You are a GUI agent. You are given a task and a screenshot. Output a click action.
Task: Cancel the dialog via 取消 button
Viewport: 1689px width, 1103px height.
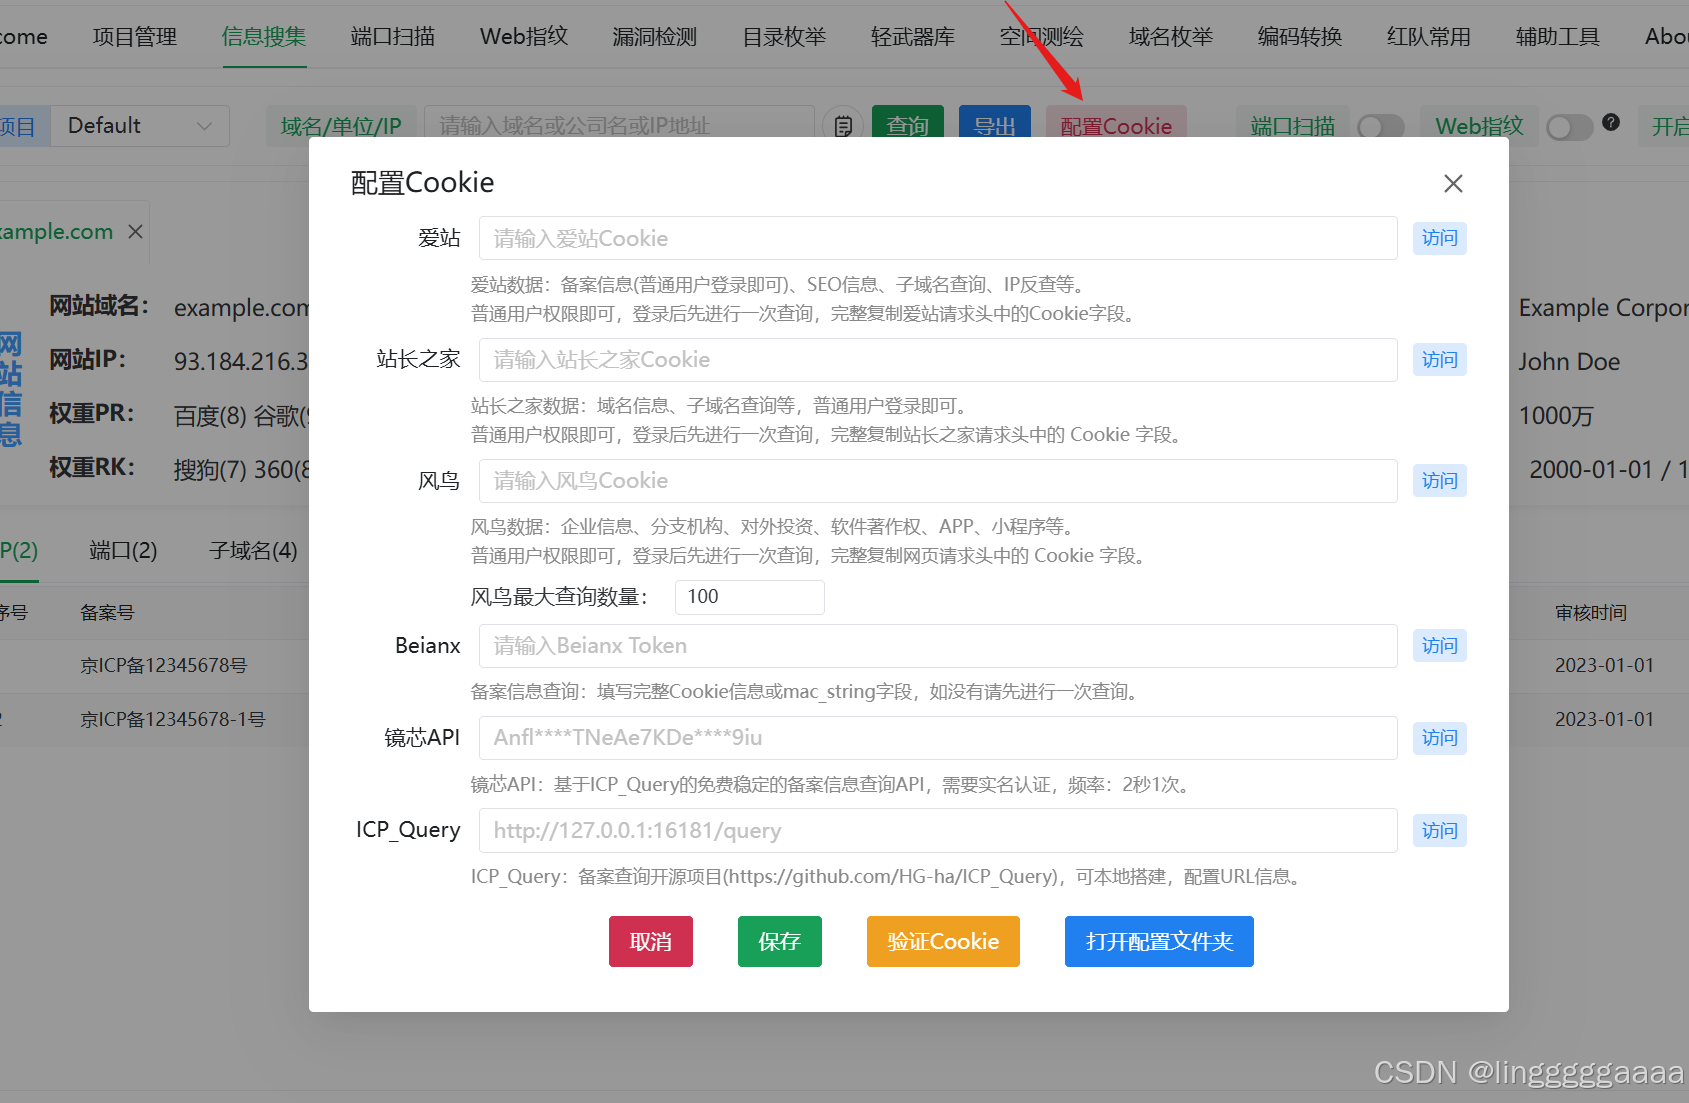[x=650, y=941]
